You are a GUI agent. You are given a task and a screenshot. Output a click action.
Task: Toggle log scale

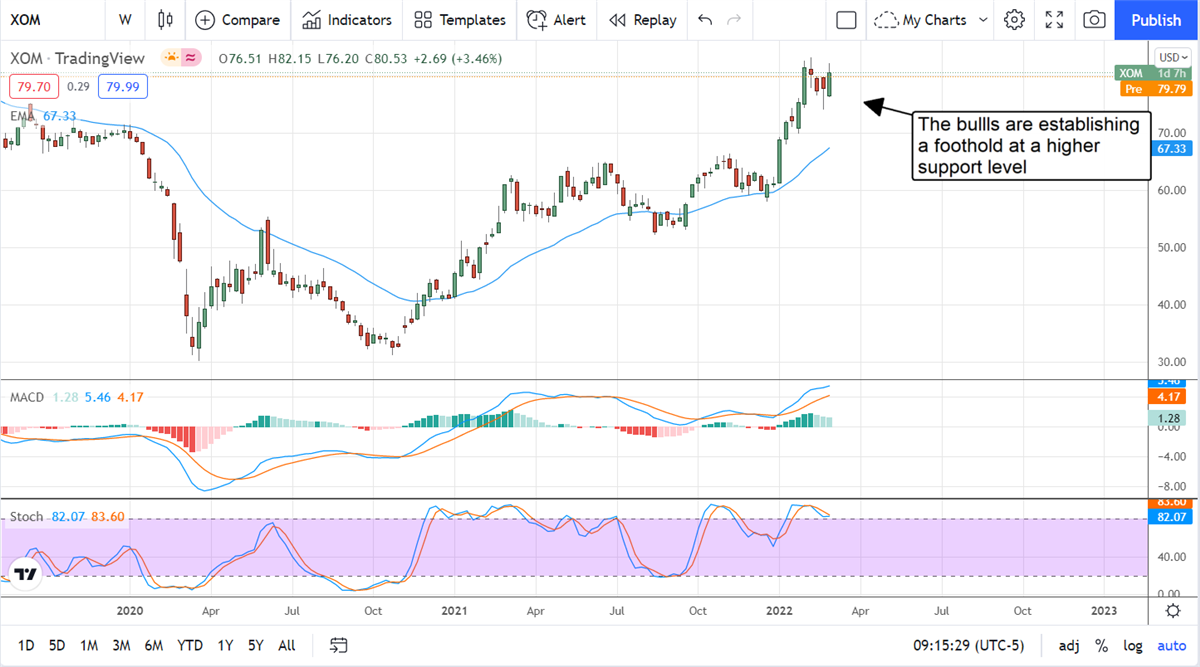click(1133, 645)
